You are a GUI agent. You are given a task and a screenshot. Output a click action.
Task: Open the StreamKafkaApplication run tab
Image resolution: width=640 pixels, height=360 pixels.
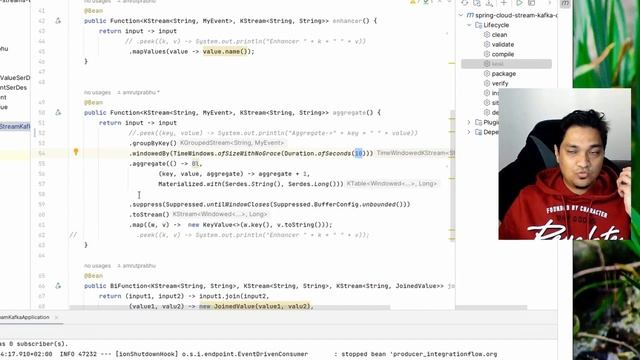[x=25, y=317]
